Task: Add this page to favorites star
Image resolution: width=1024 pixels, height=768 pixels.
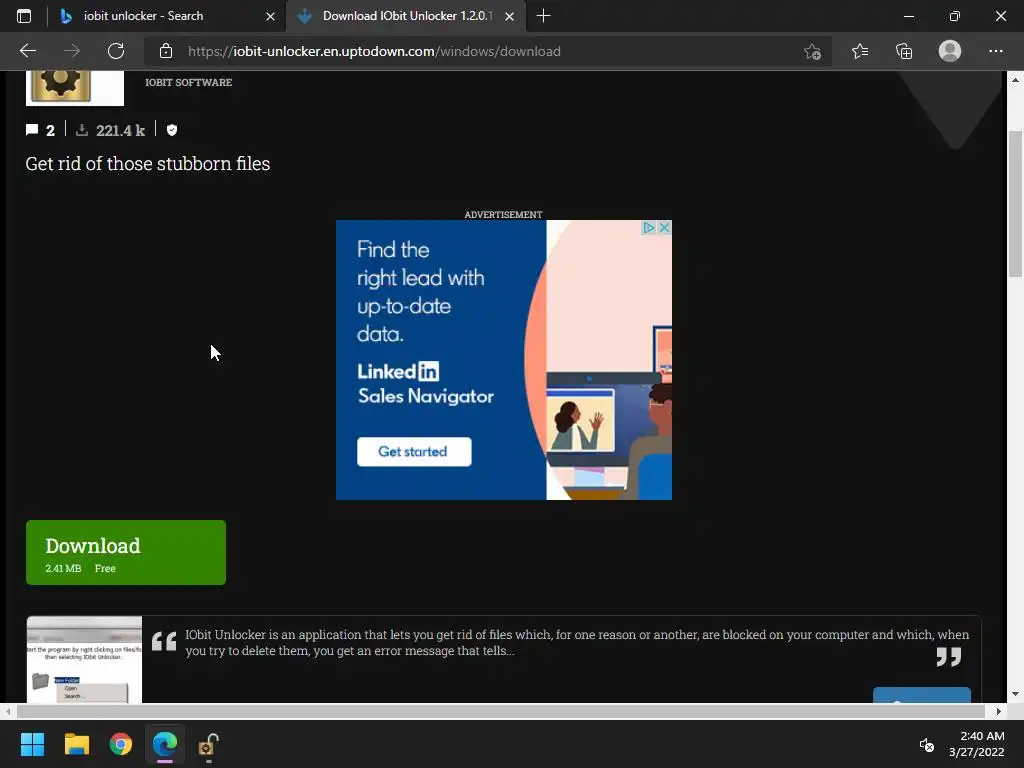Action: point(812,51)
